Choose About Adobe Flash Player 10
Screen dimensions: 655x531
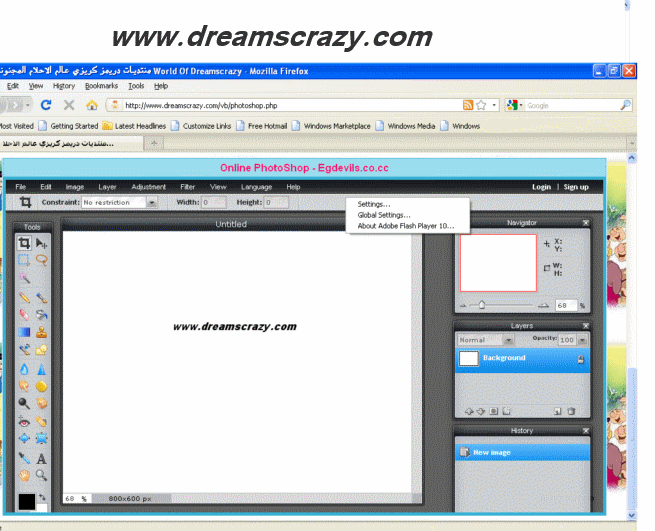coord(406,226)
